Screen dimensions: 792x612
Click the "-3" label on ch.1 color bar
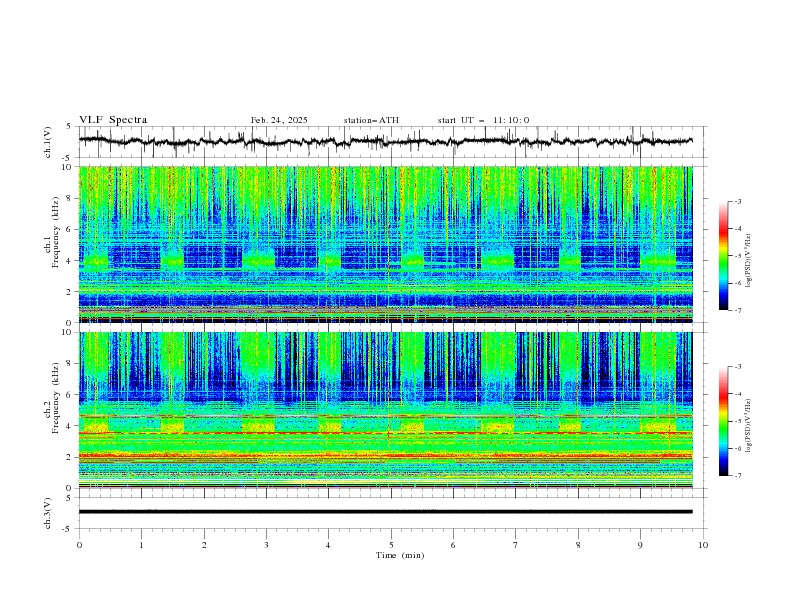coord(737,201)
